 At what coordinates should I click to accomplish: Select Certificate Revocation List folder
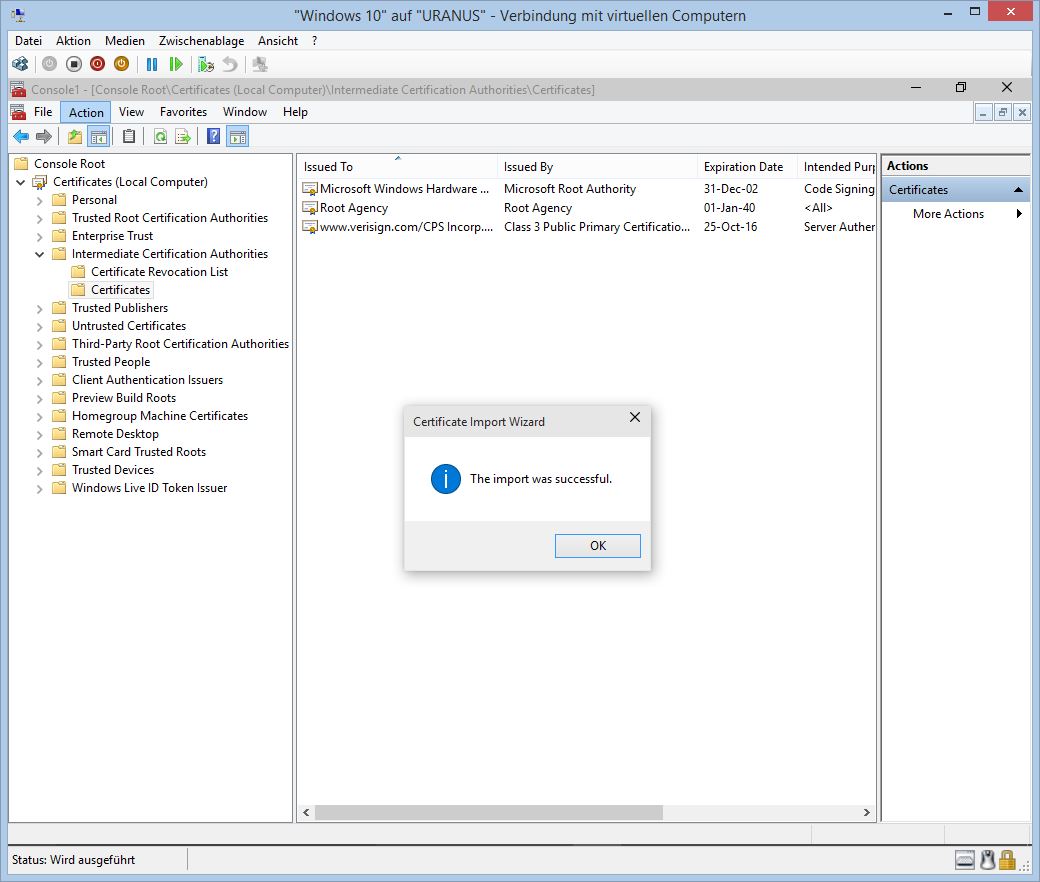[159, 272]
